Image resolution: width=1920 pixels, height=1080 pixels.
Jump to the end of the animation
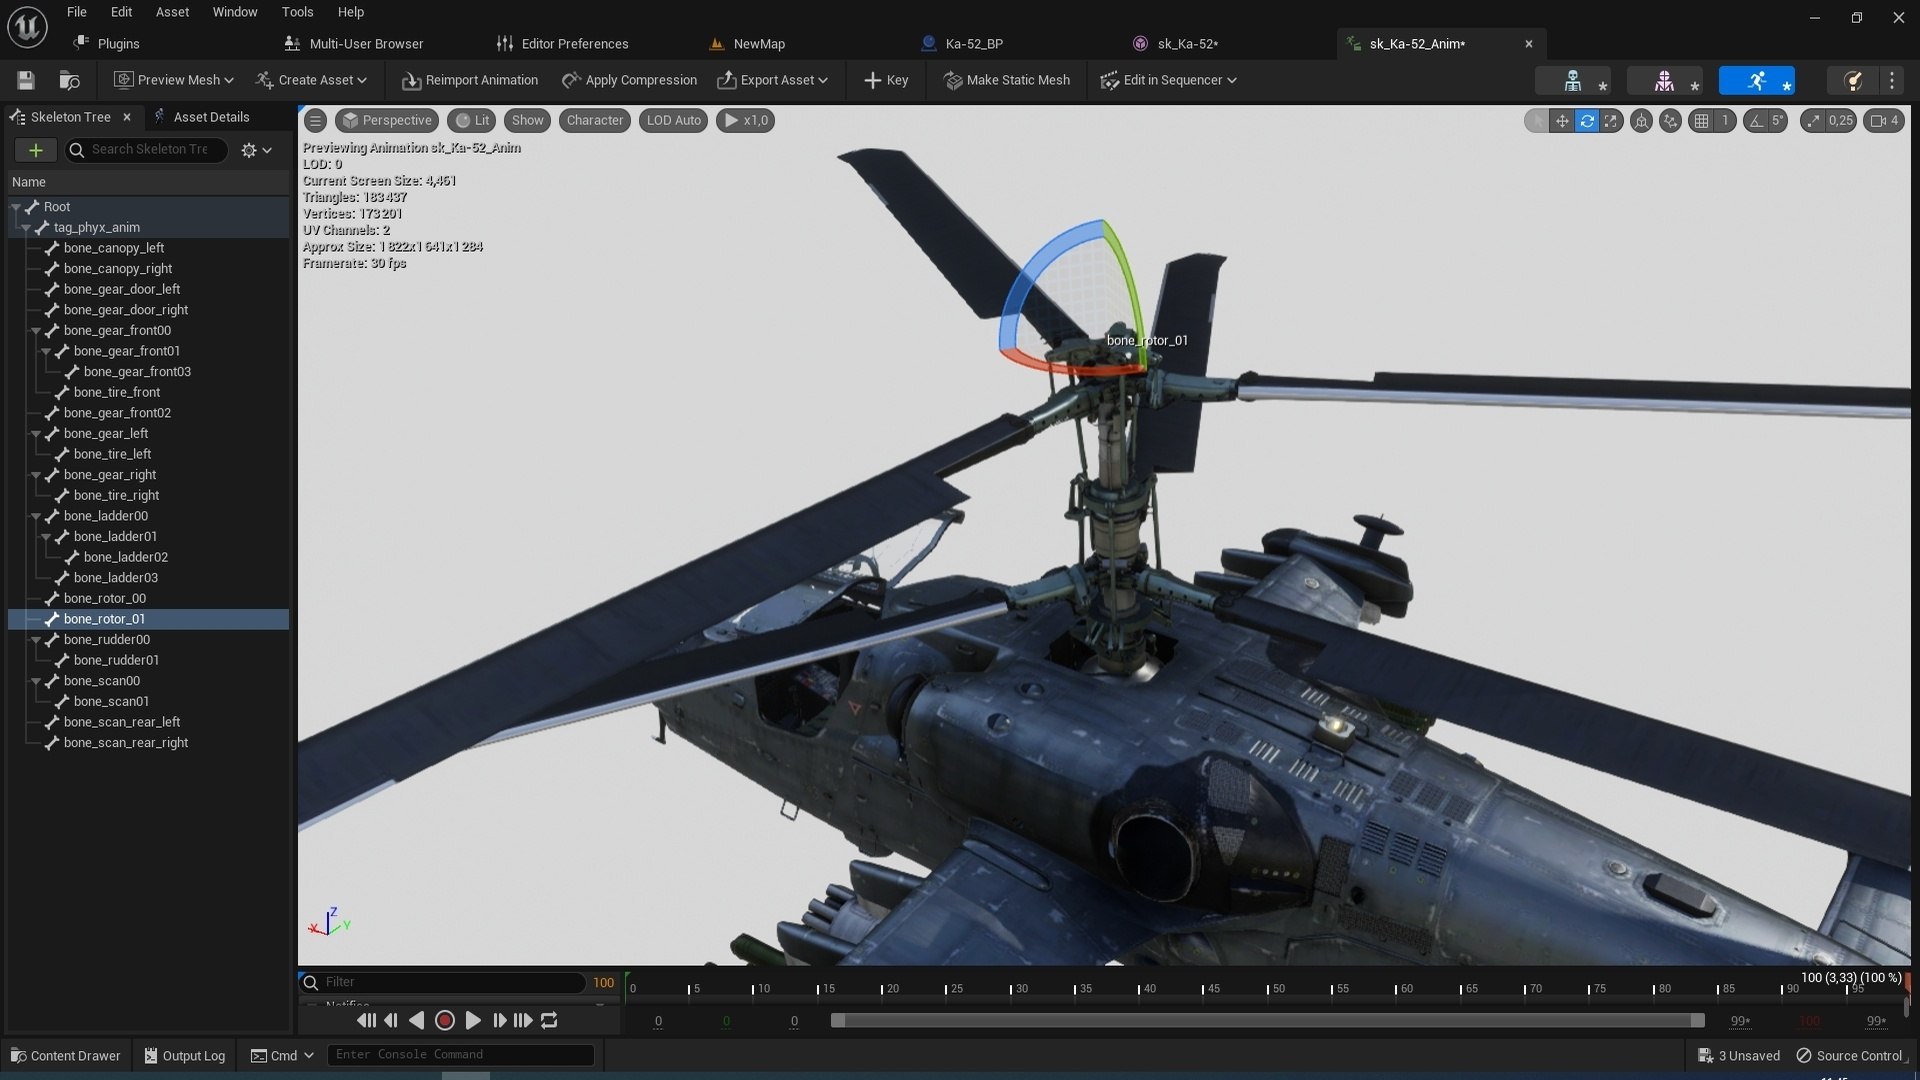pos(523,1020)
